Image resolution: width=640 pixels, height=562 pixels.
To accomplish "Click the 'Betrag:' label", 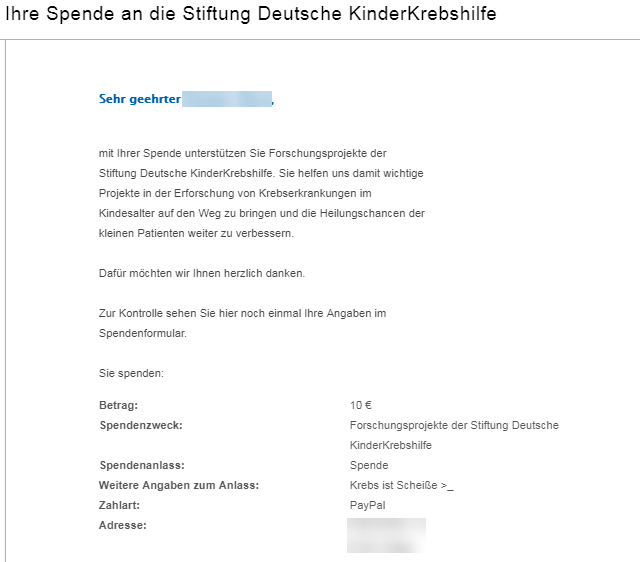I will (118, 405).
